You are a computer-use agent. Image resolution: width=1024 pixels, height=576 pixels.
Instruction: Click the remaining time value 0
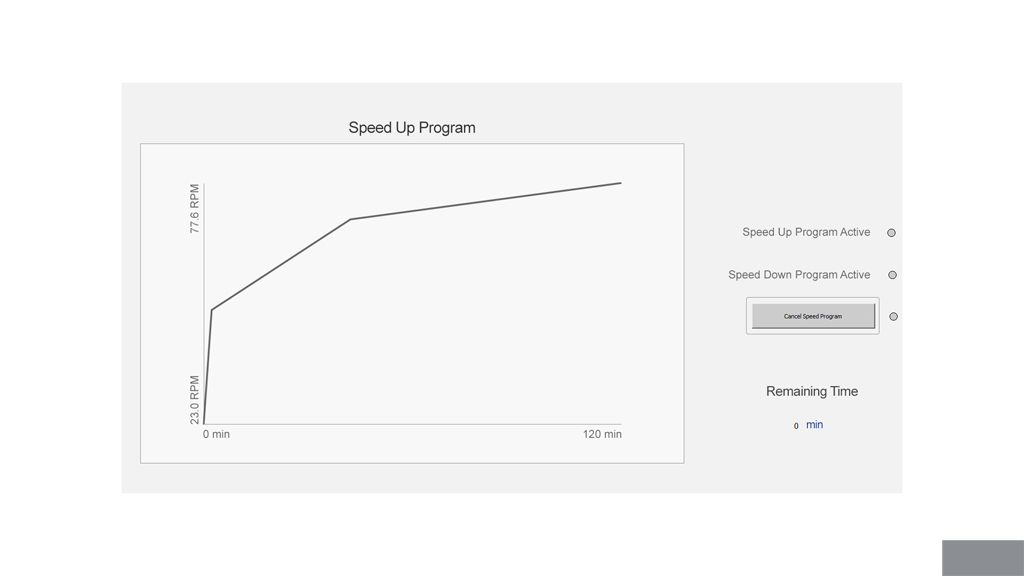[x=796, y=426]
